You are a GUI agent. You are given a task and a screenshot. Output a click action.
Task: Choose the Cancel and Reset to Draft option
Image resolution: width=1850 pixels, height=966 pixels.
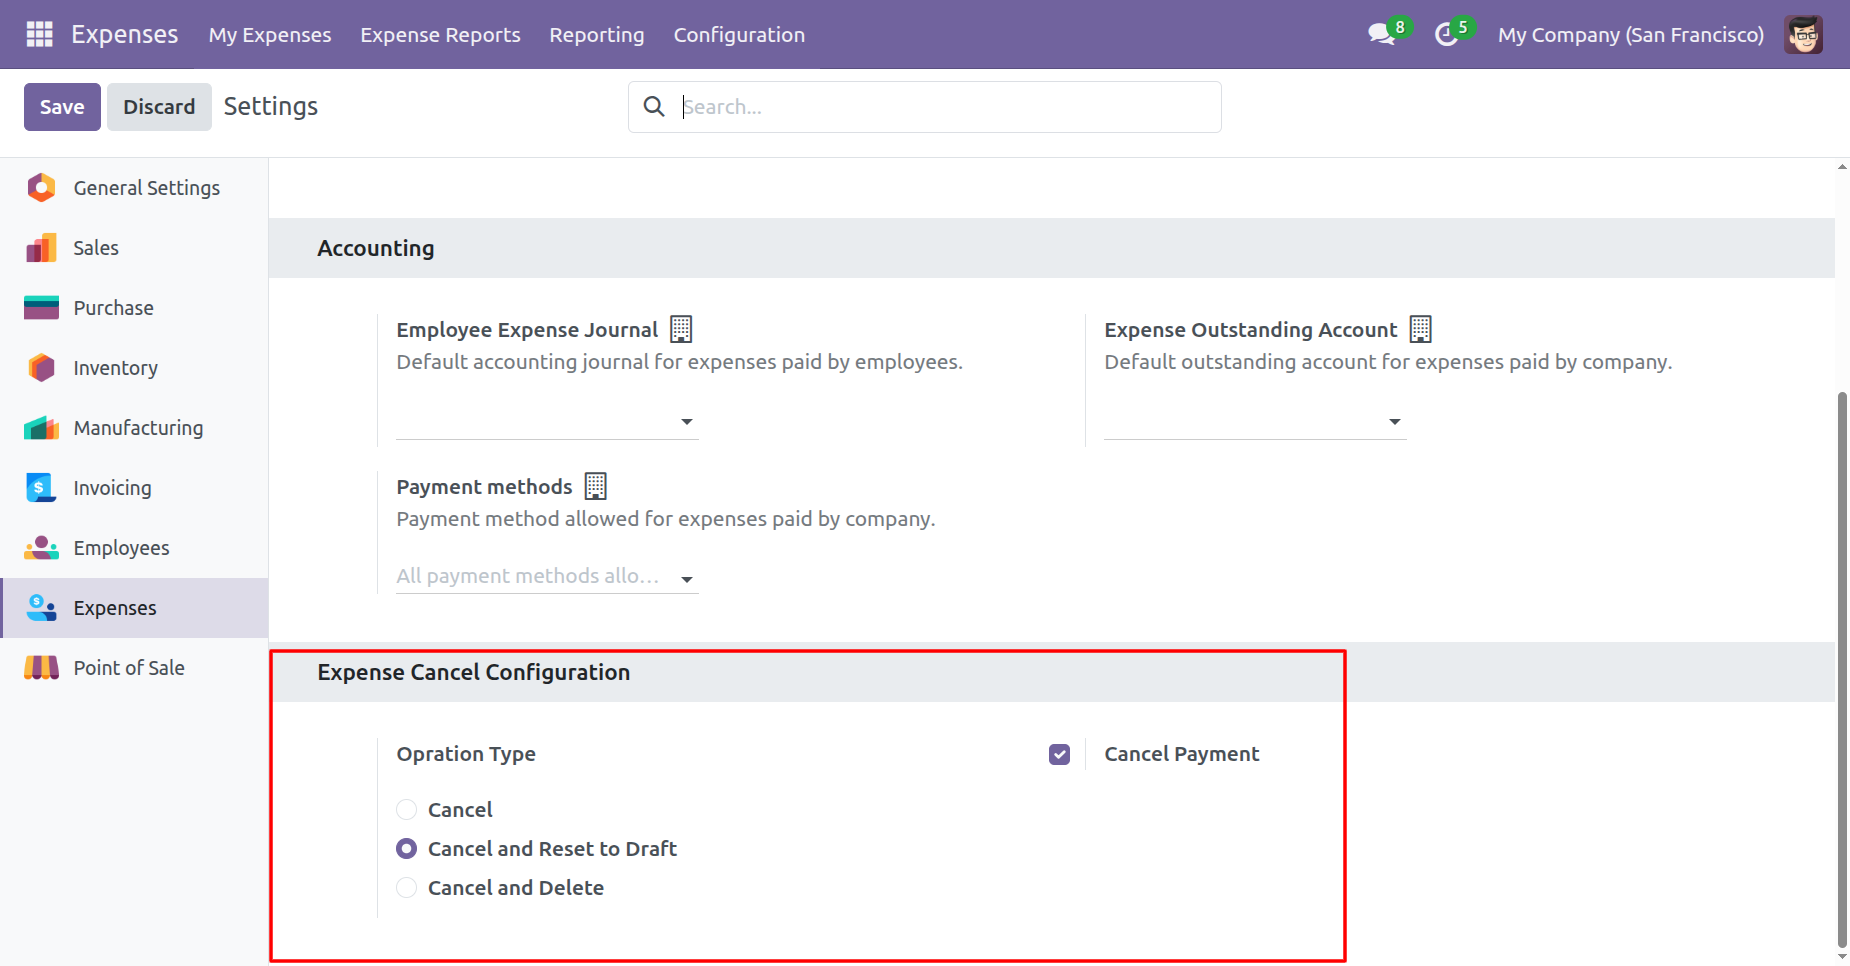(x=406, y=848)
